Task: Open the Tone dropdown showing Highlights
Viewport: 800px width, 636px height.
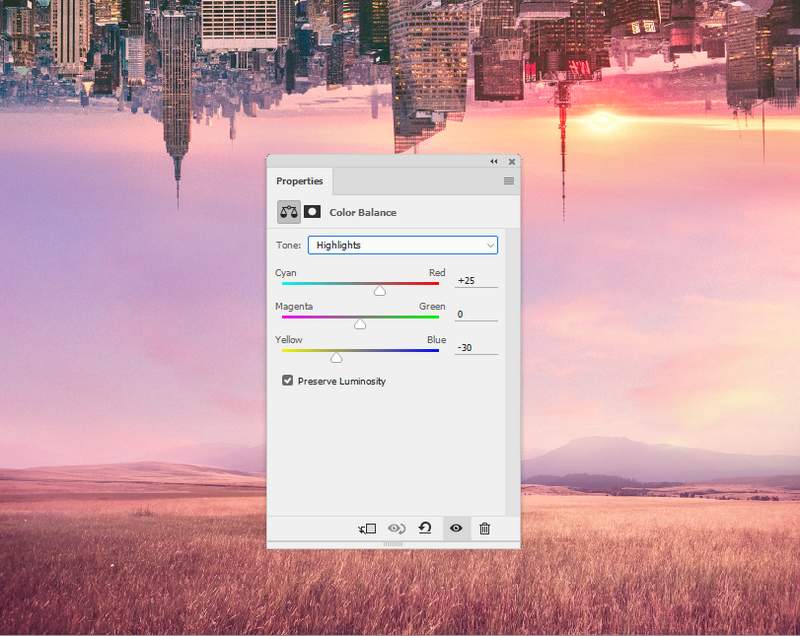Action: [x=402, y=245]
